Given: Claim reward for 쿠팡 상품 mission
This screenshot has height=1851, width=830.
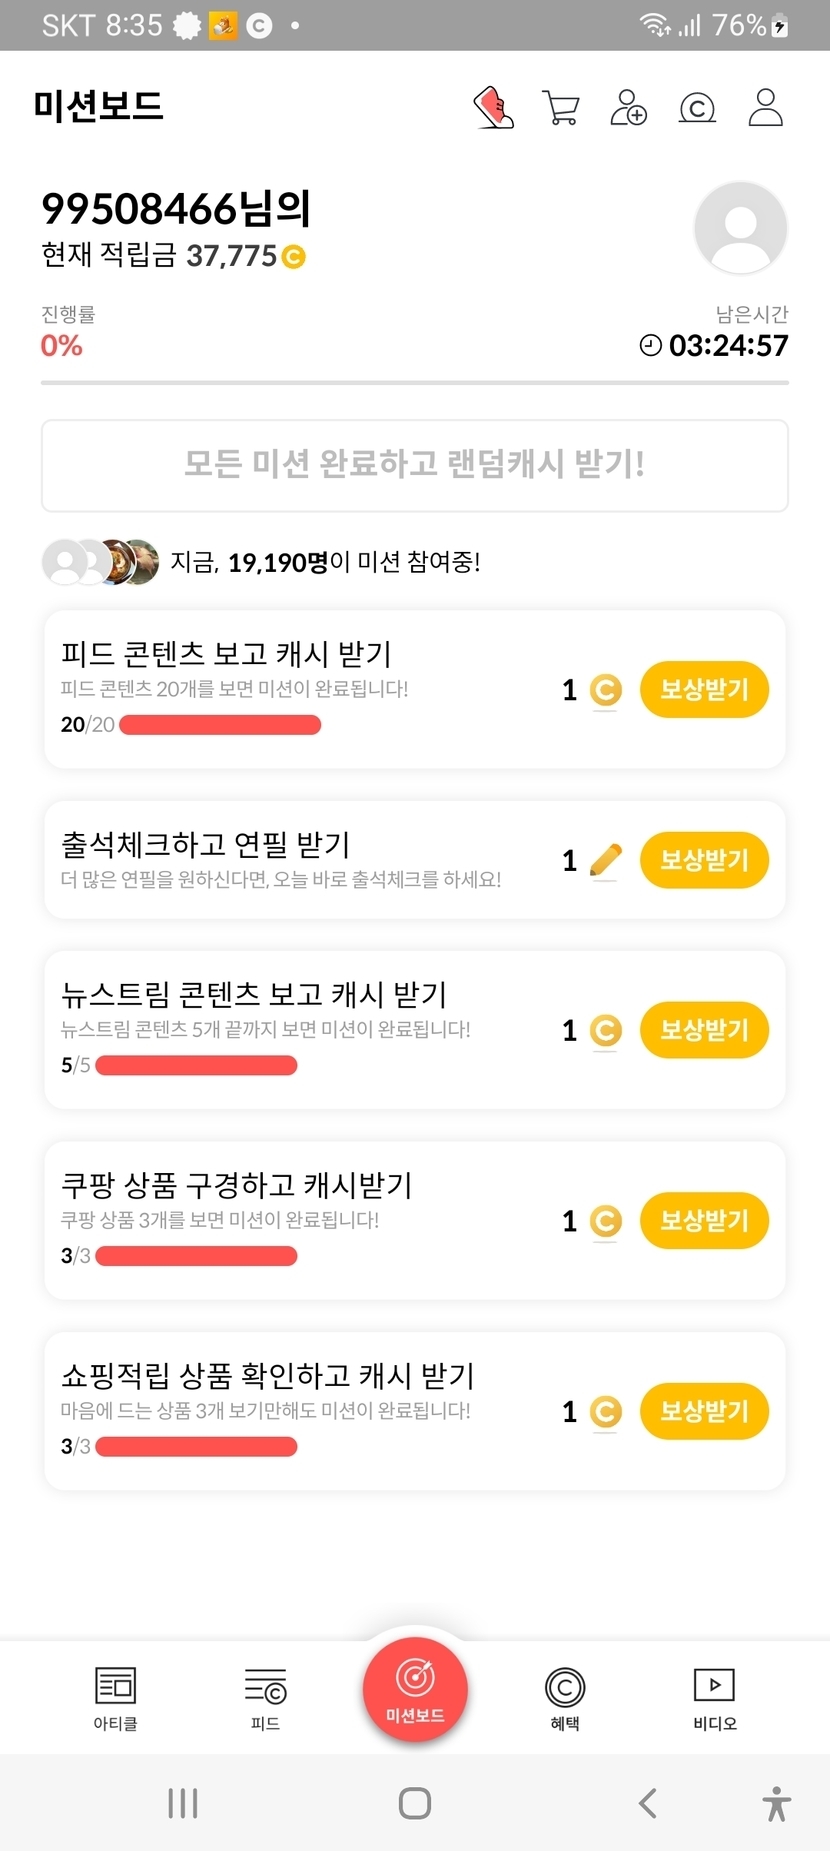Looking at the screenshot, I should click(x=704, y=1221).
